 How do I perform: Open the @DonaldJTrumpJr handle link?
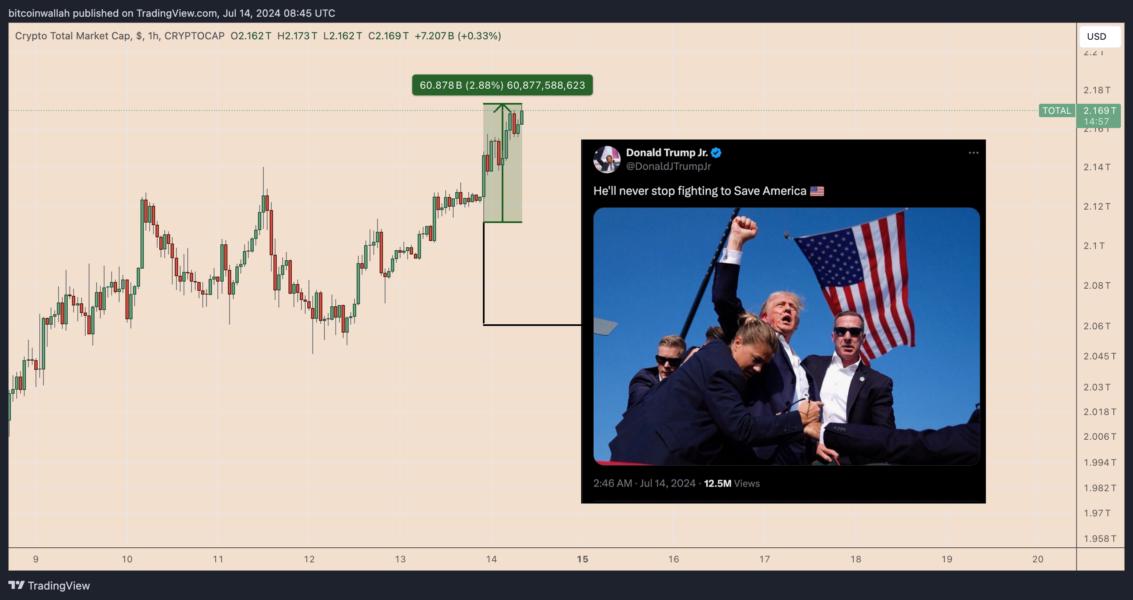tap(668, 166)
